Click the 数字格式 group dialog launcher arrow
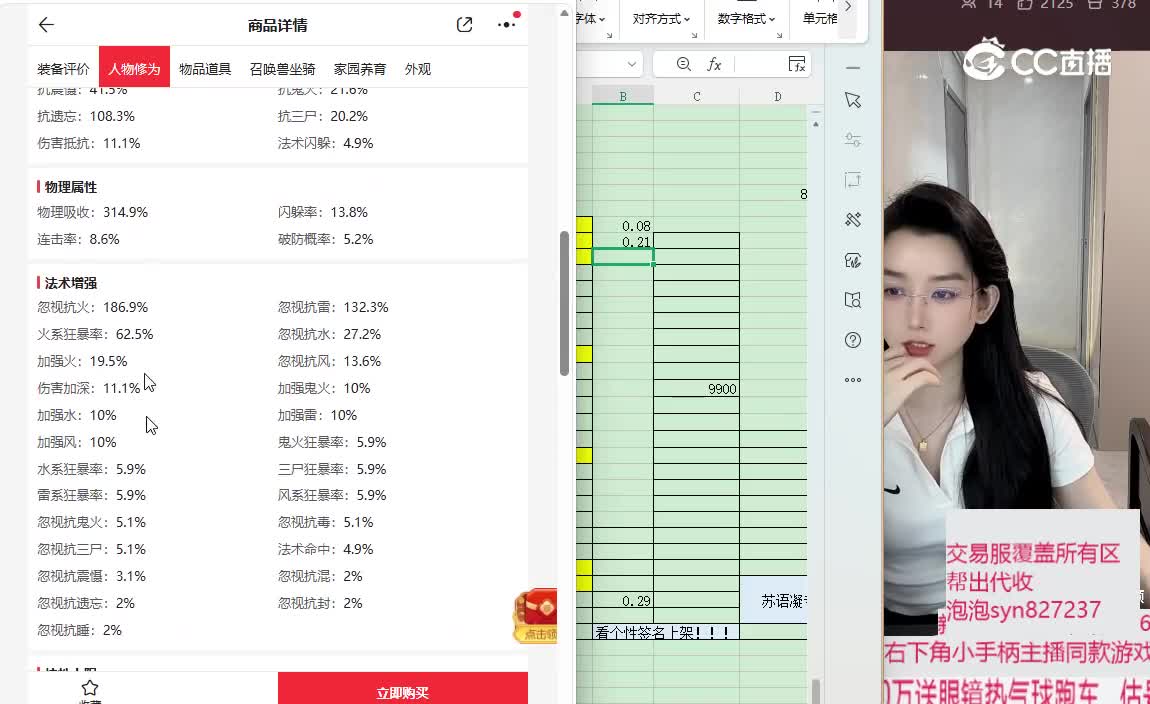 pos(779,35)
